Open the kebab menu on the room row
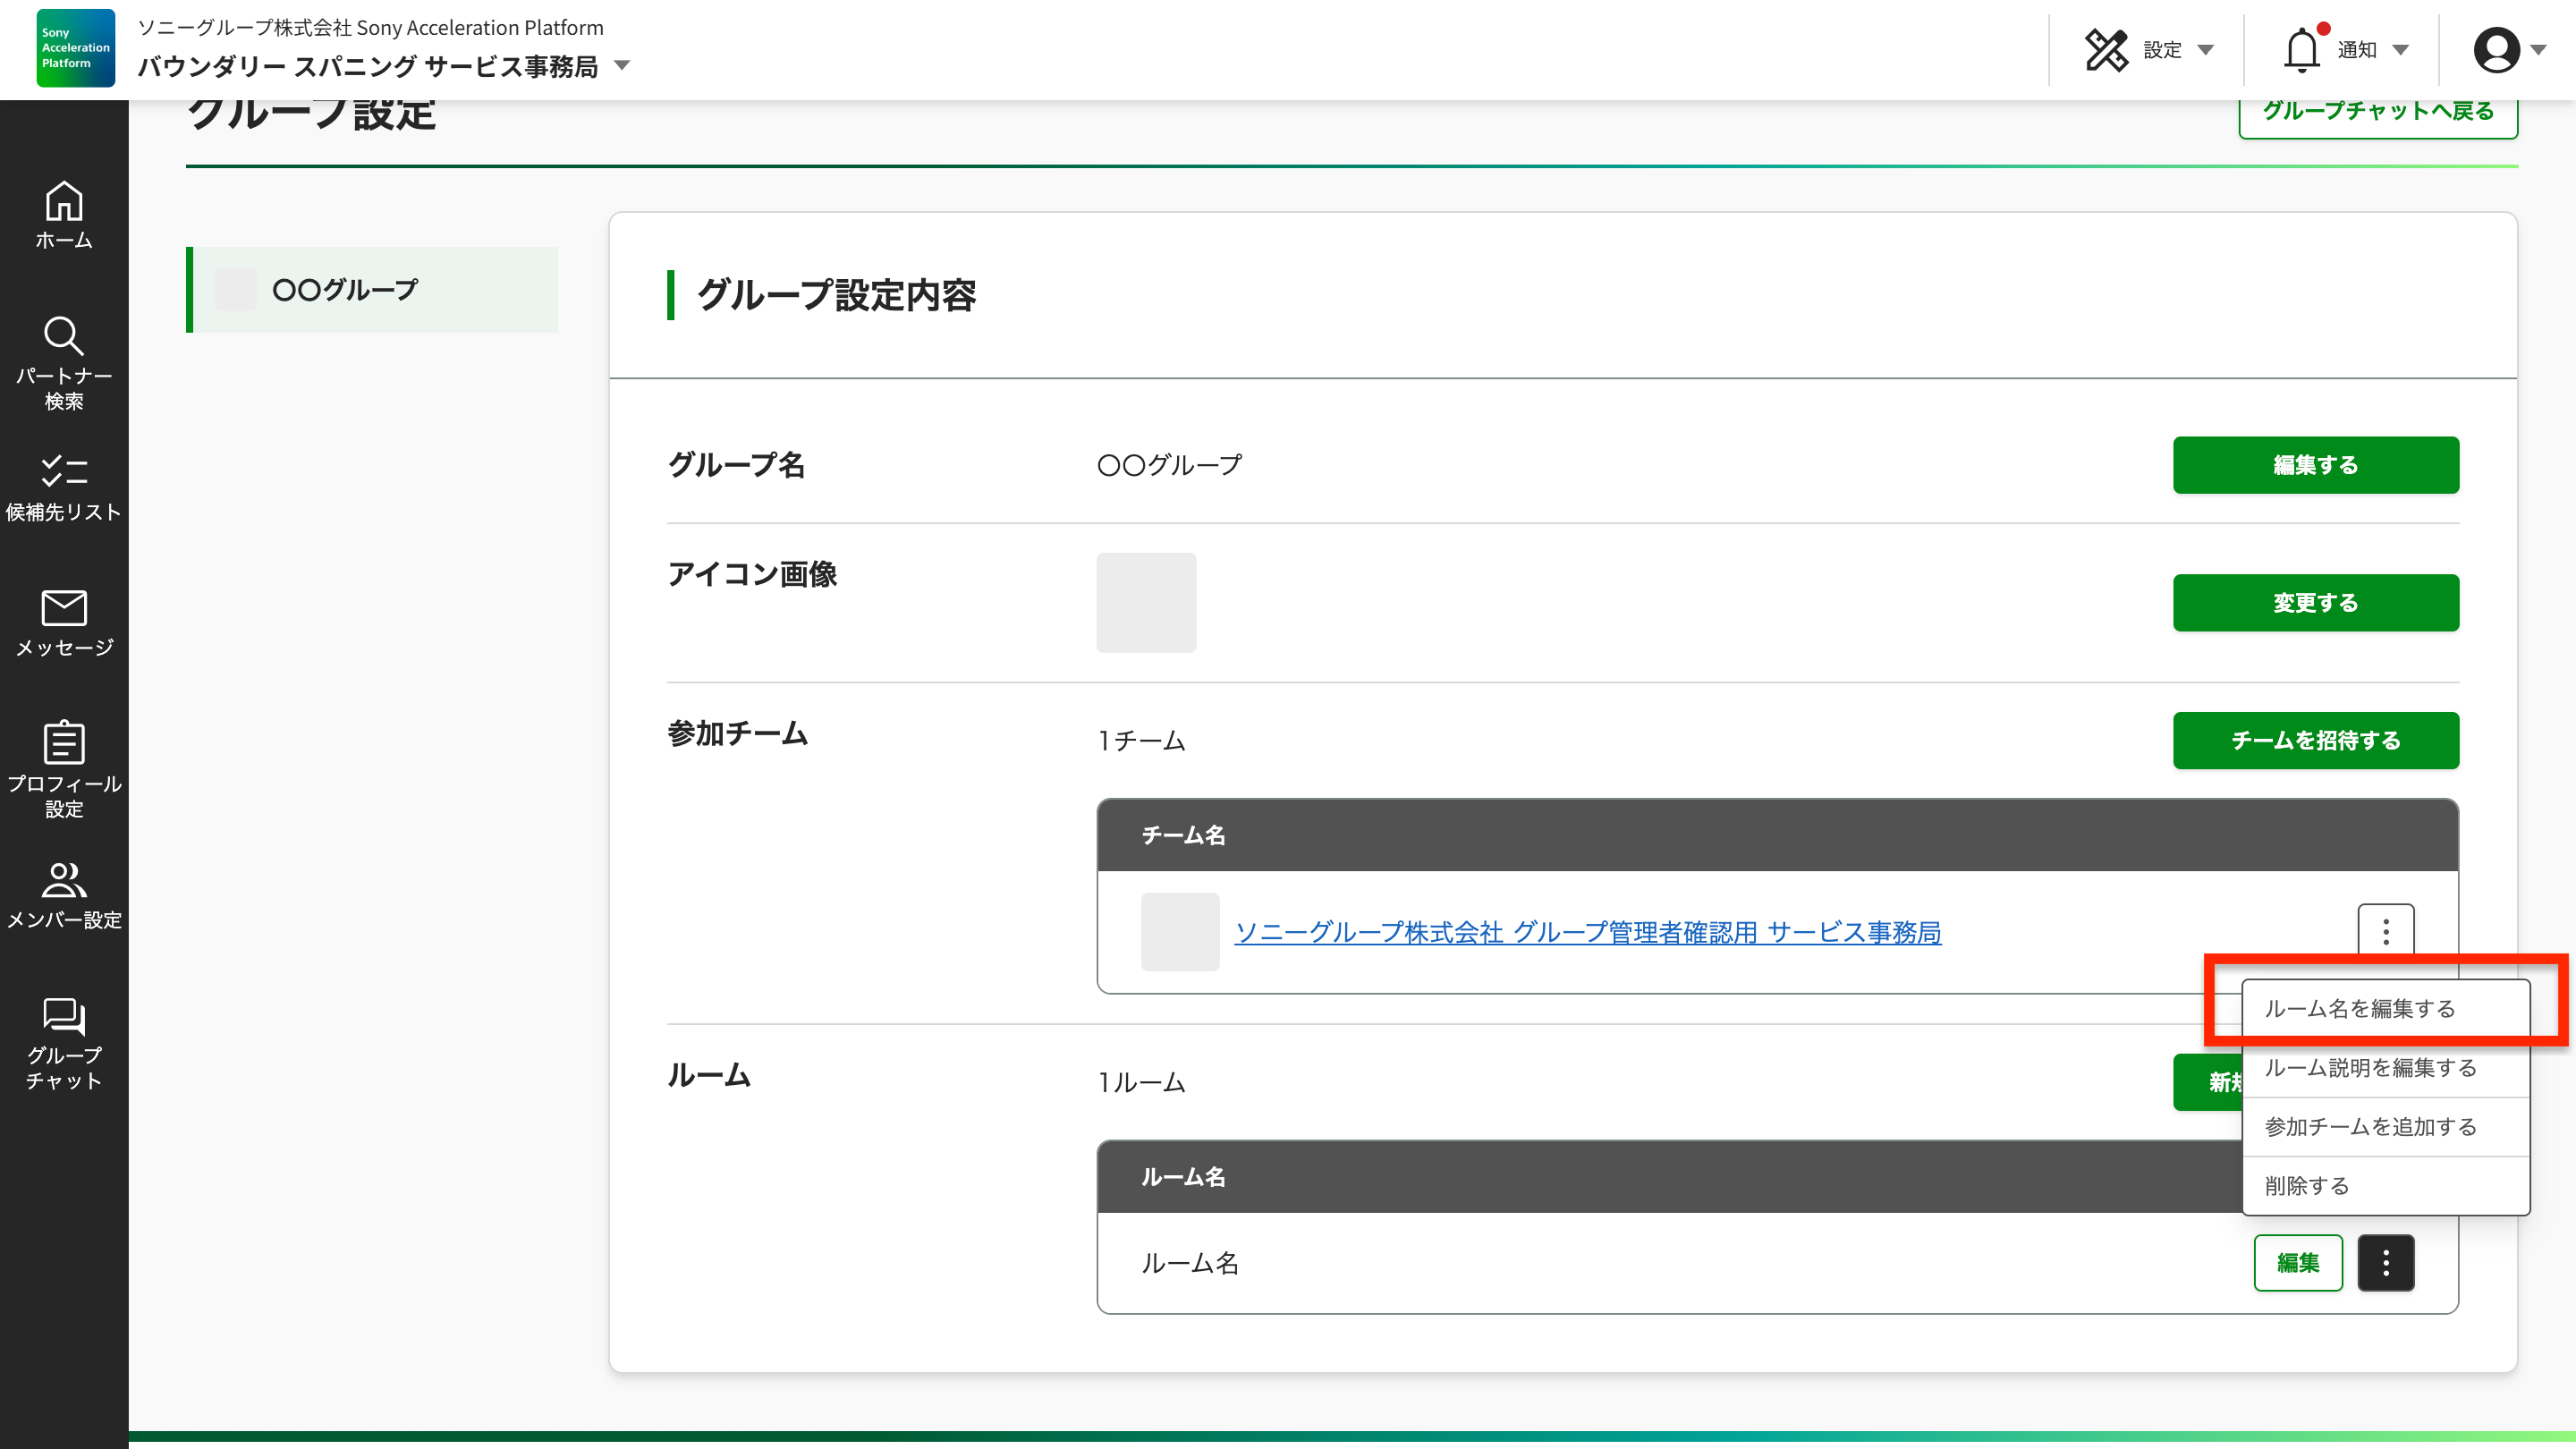The image size is (2576, 1449). [x=2386, y=1263]
